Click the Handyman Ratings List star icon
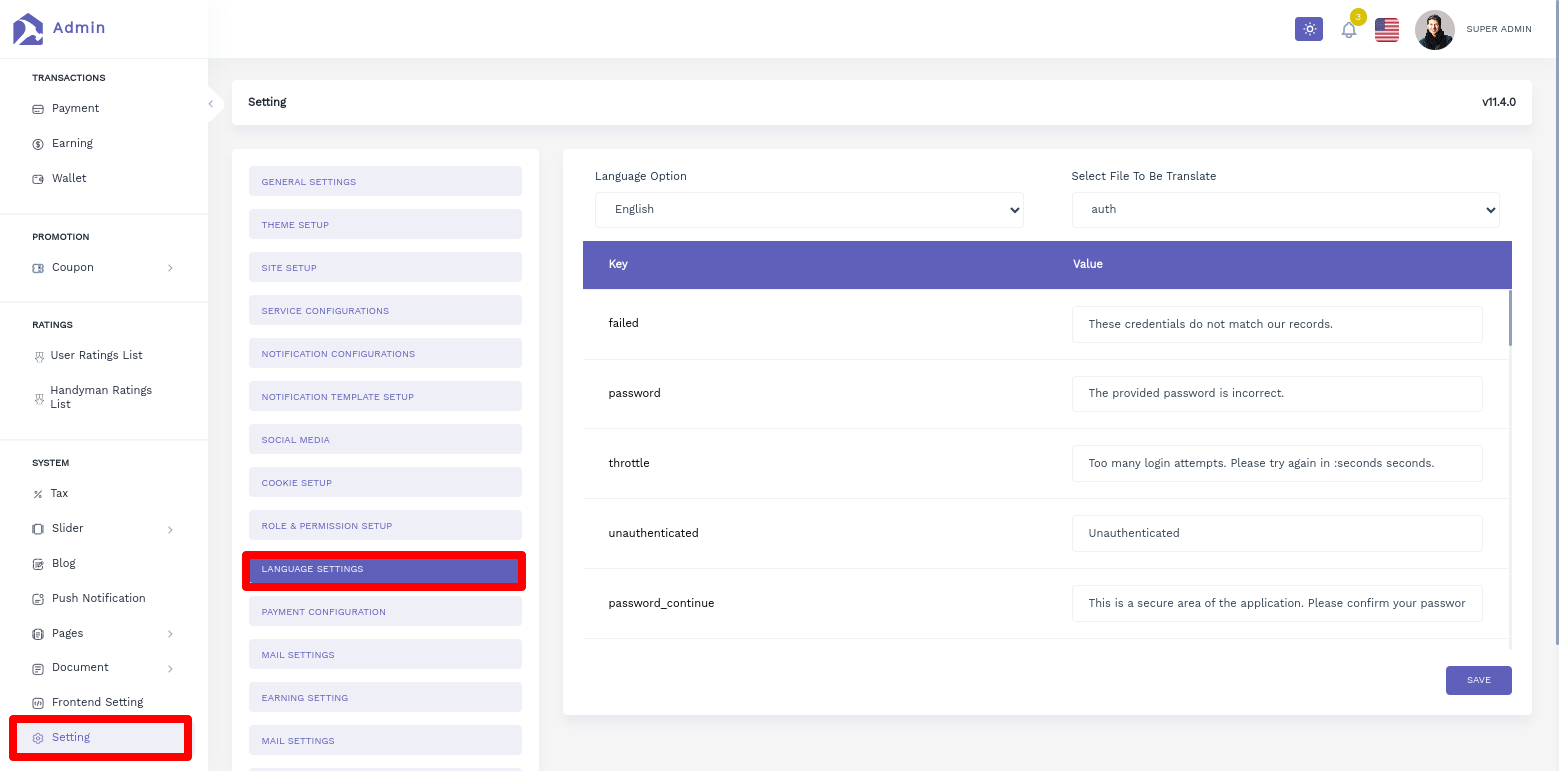1559x771 pixels. coord(39,398)
